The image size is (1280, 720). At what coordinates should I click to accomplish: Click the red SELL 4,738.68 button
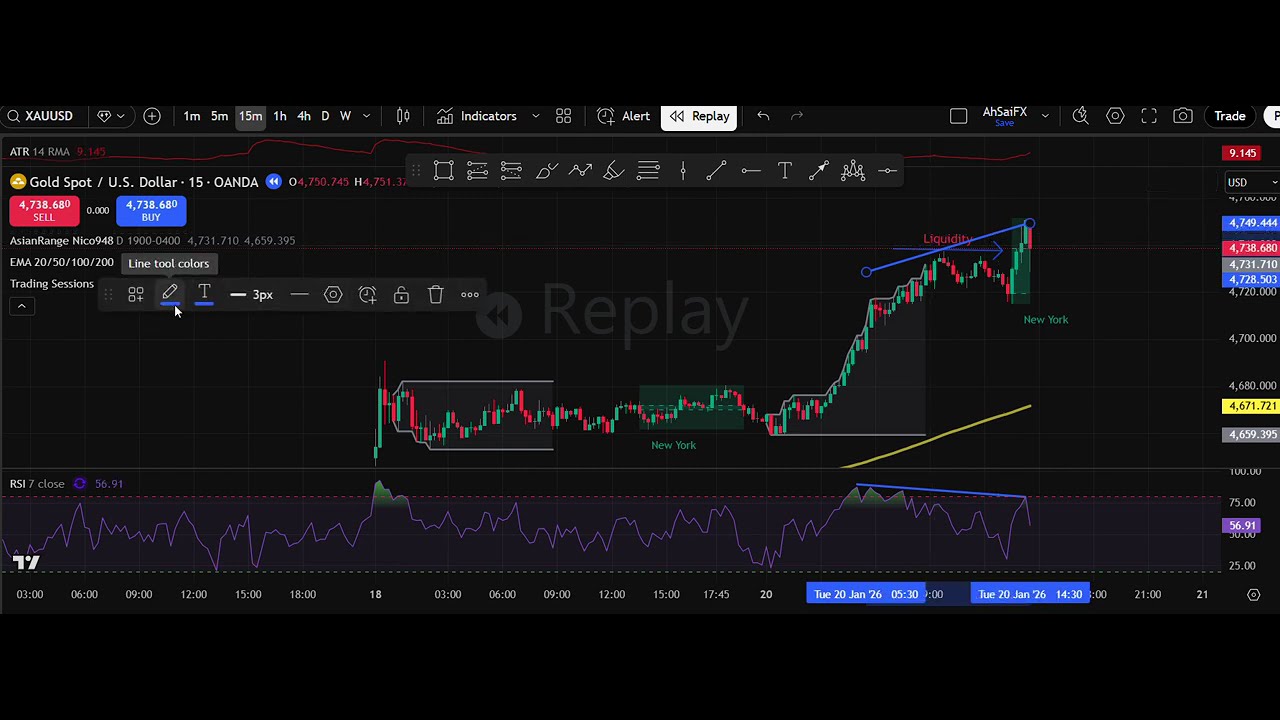(x=44, y=210)
